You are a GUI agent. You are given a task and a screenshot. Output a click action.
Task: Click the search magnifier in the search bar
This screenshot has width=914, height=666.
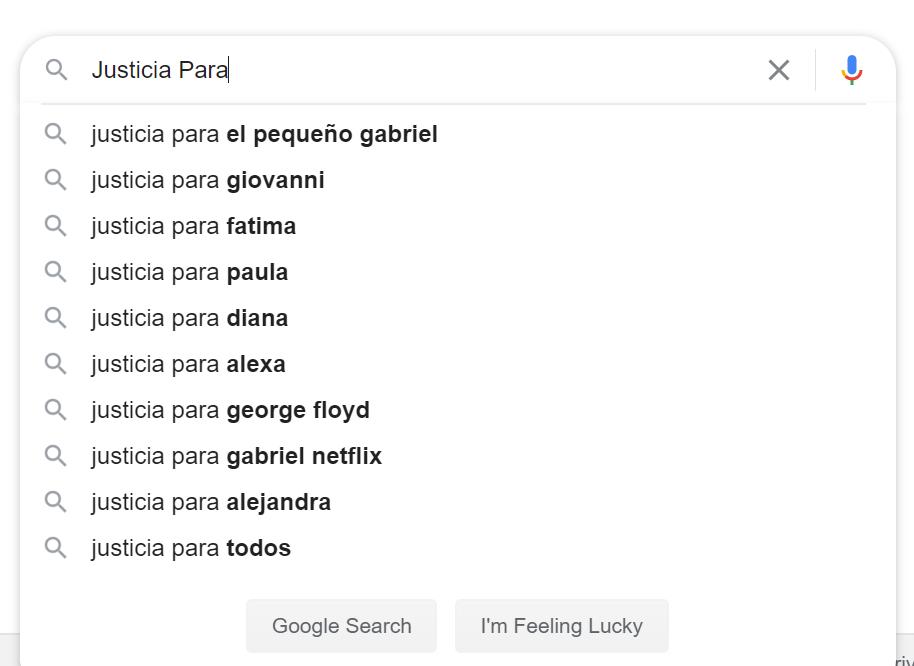[x=56, y=70]
